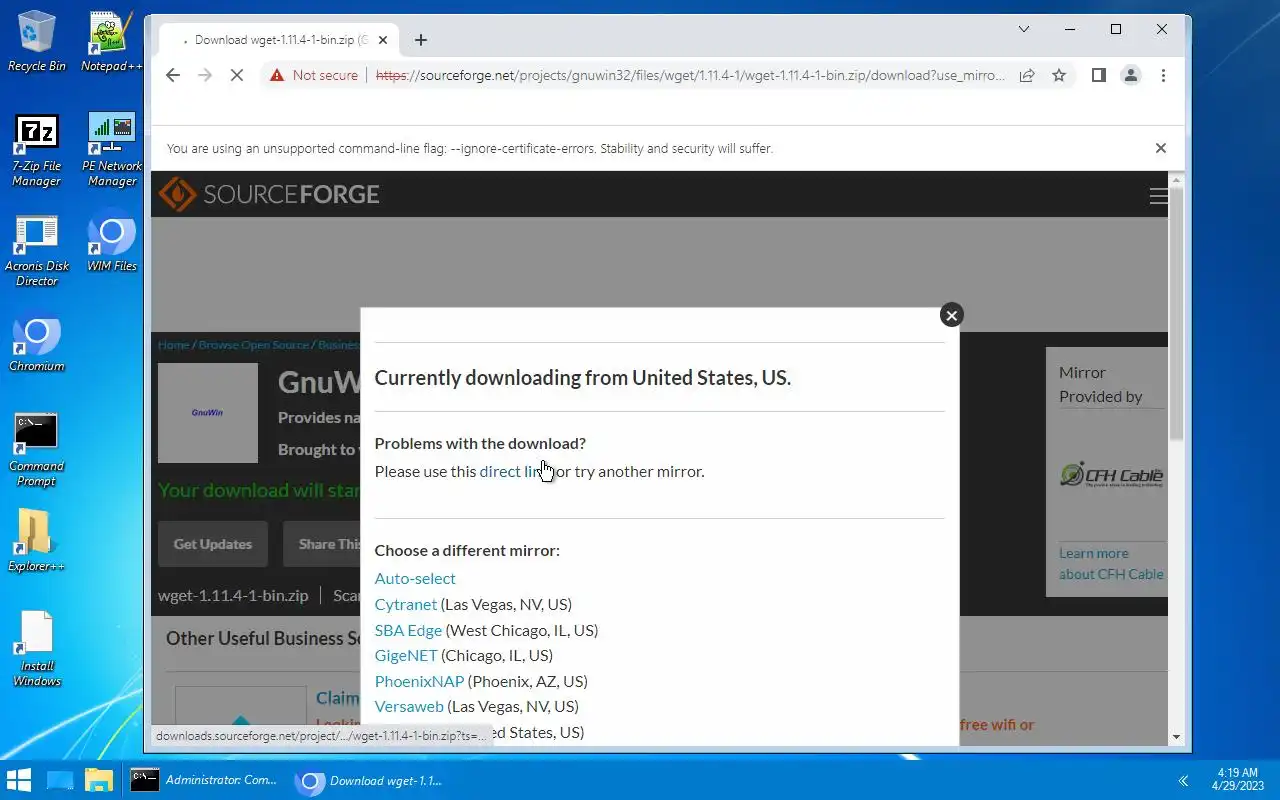This screenshot has height=800, width=1280.
Task: Stop loading the page
Action: (x=237, y=75)
